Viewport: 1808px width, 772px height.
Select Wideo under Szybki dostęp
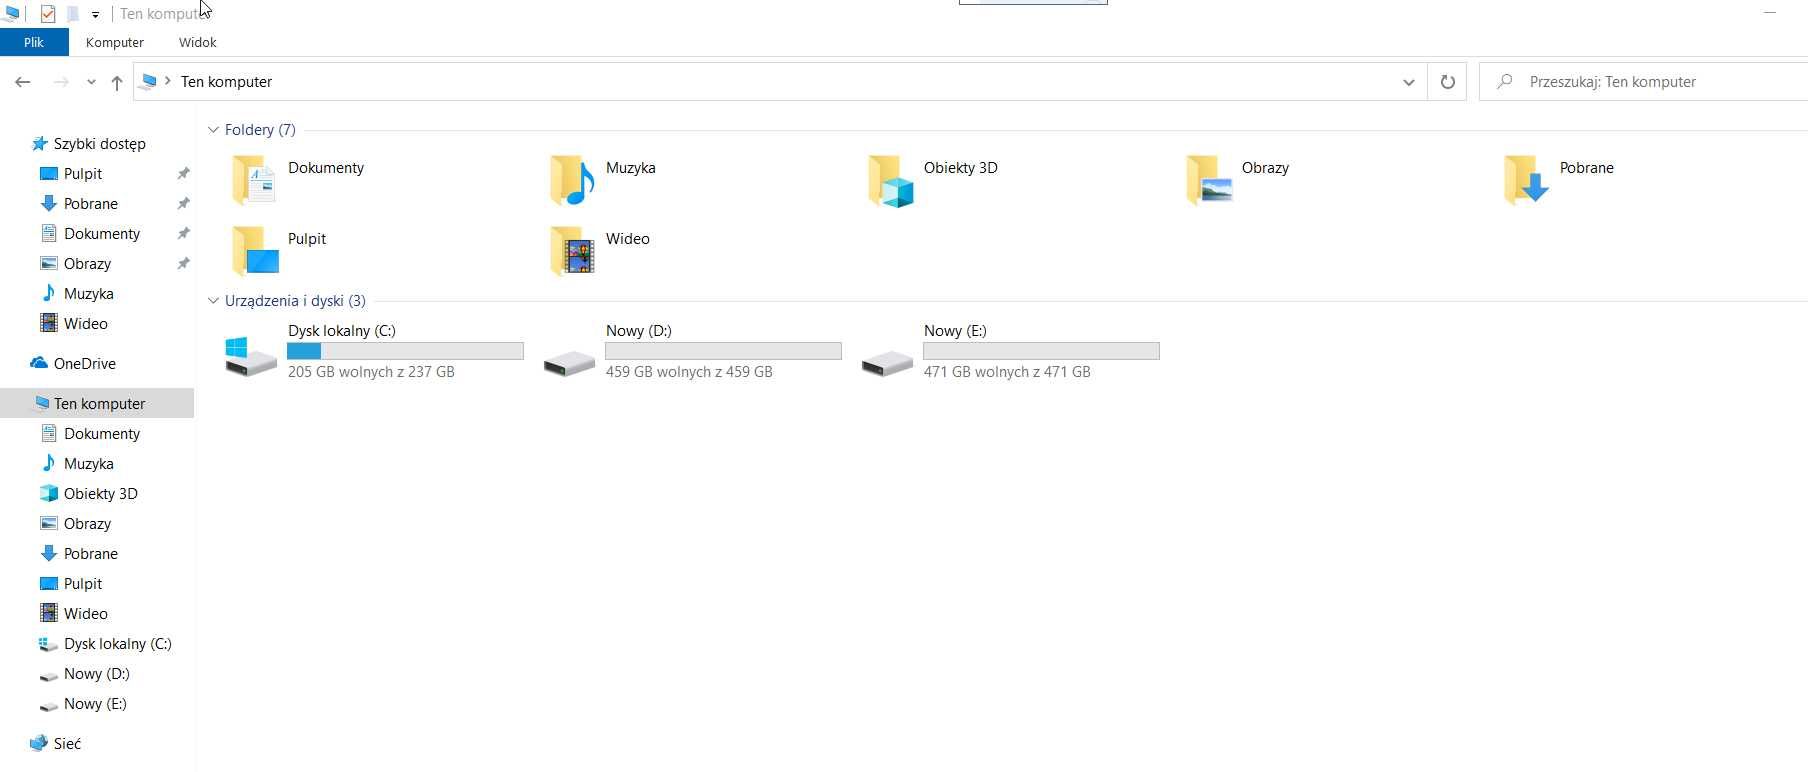pos(86,323)
